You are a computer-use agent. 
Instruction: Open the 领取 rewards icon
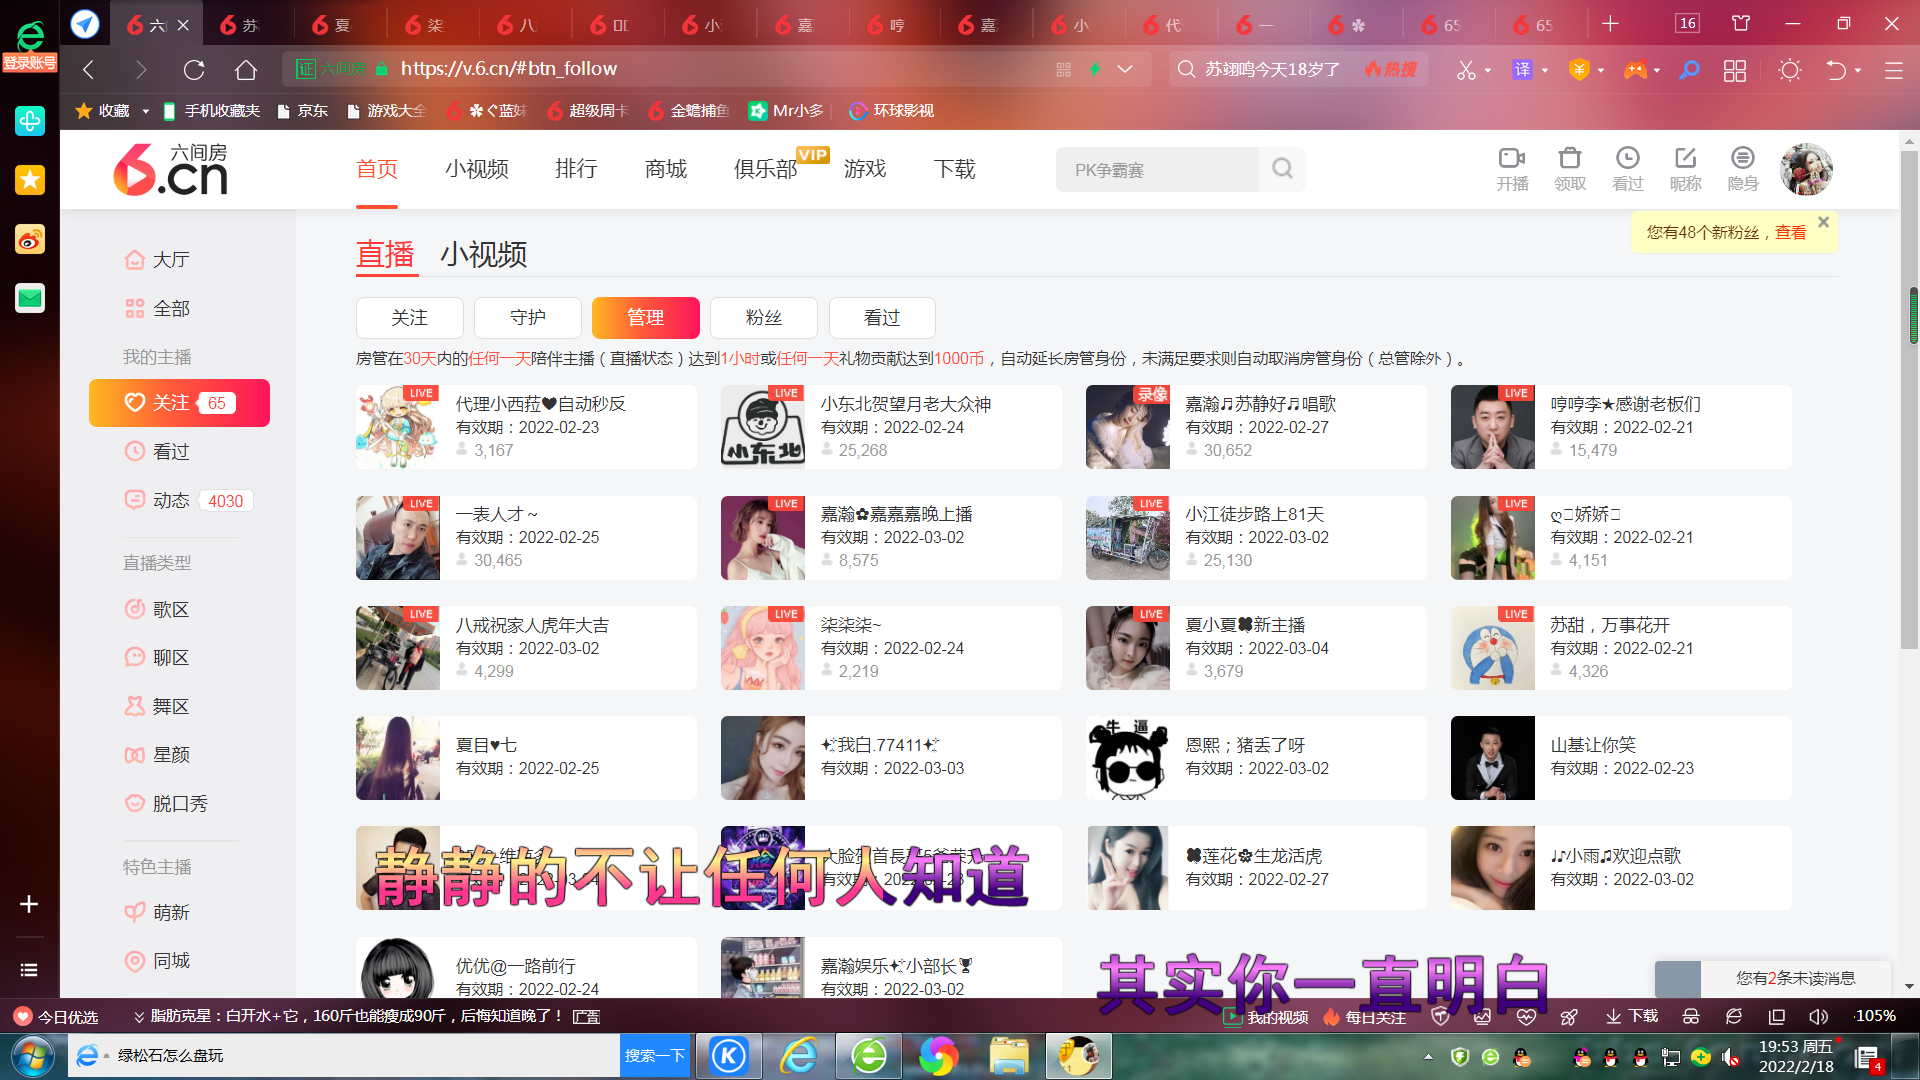[1569, 168]
